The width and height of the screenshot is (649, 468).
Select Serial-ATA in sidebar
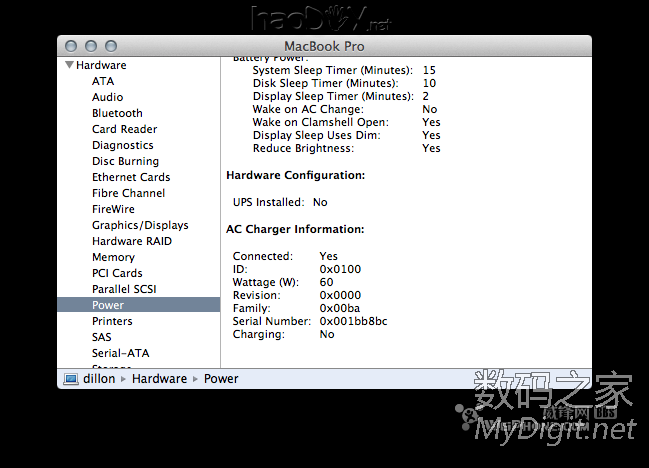point(120,353)
